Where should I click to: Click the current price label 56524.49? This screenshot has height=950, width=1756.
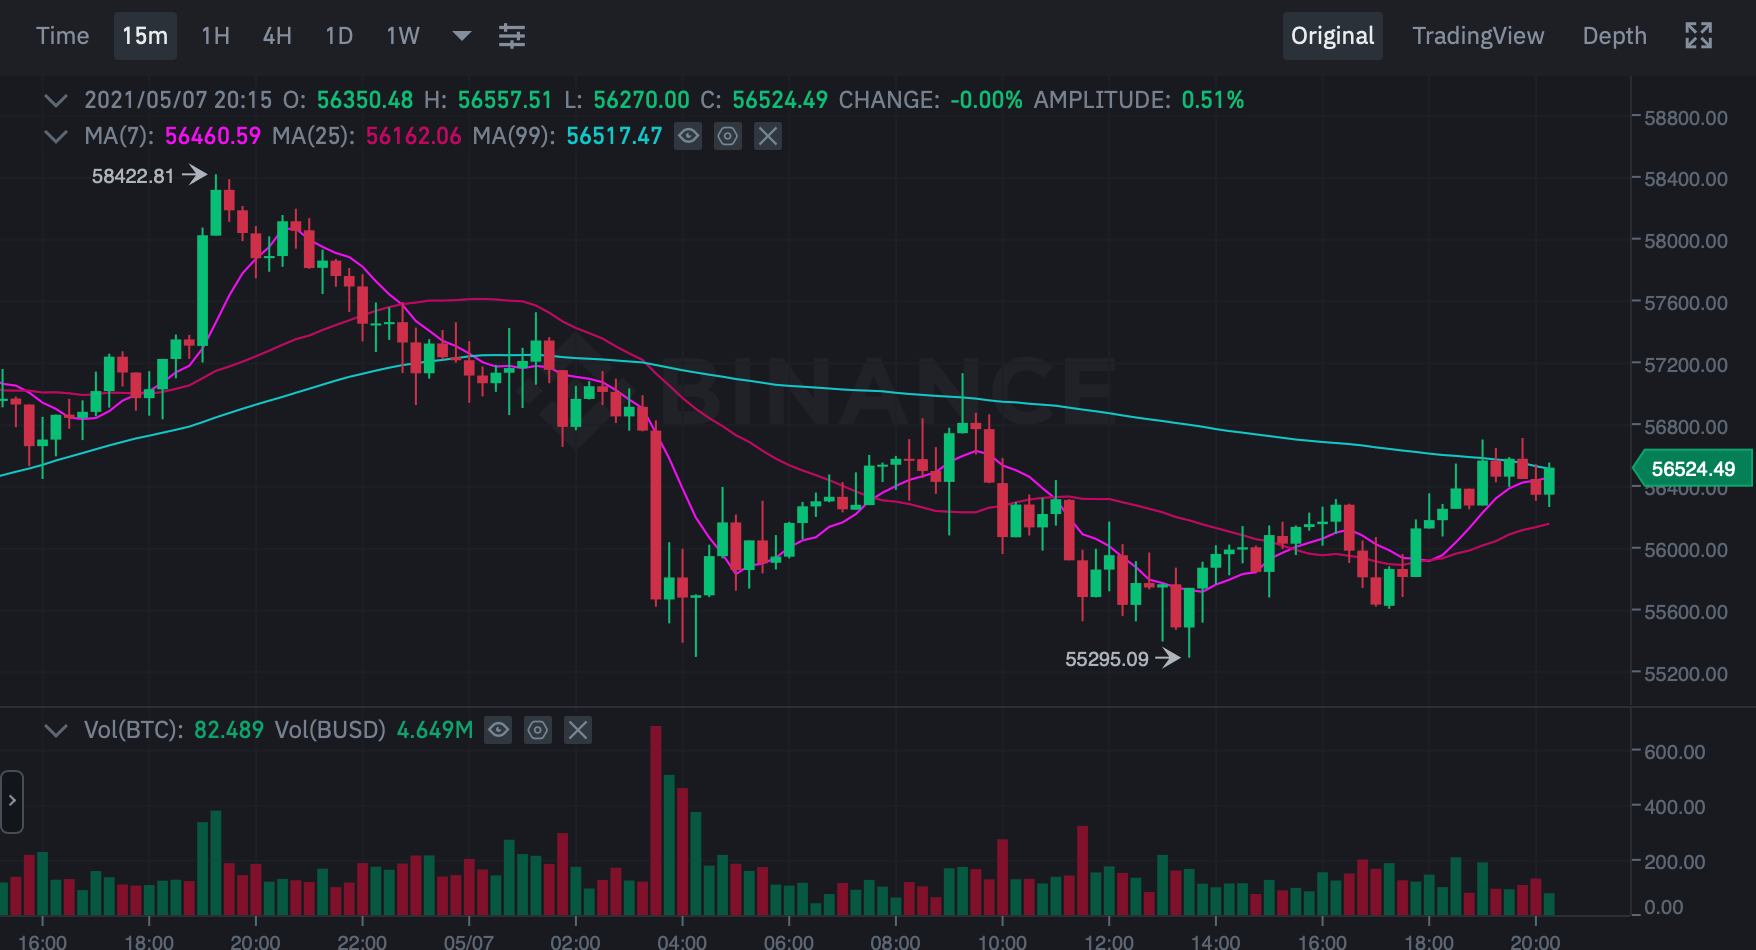(1692, 468)
